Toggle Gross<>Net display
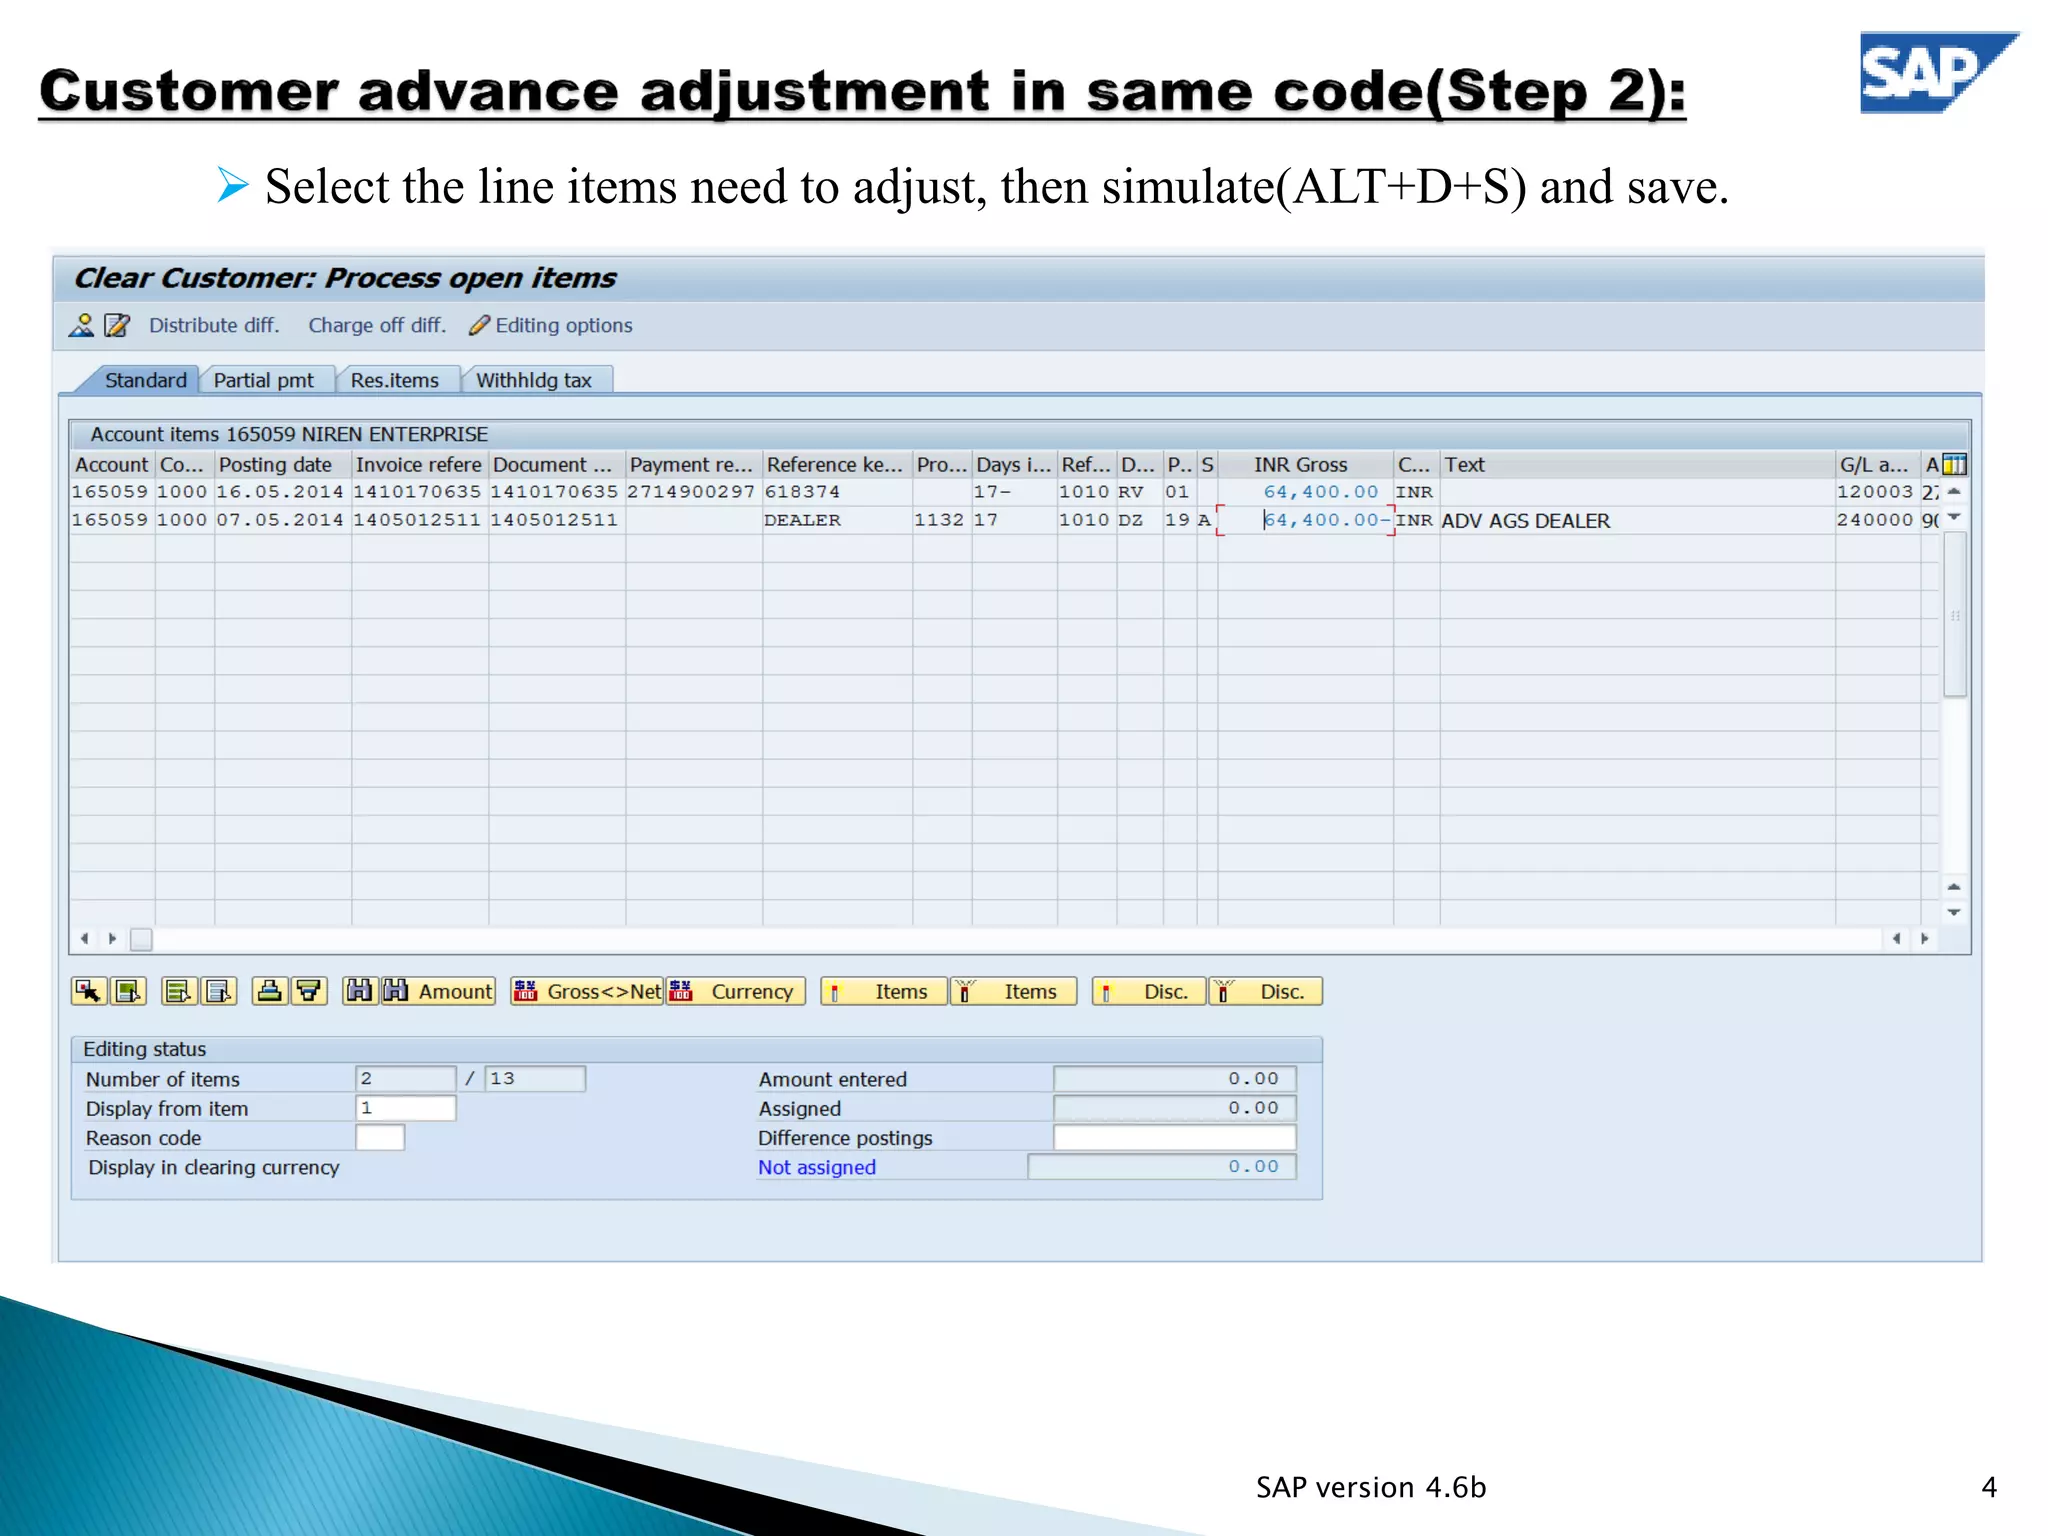The height and width of the screenshot is (1536, 2048). [587, 991]
